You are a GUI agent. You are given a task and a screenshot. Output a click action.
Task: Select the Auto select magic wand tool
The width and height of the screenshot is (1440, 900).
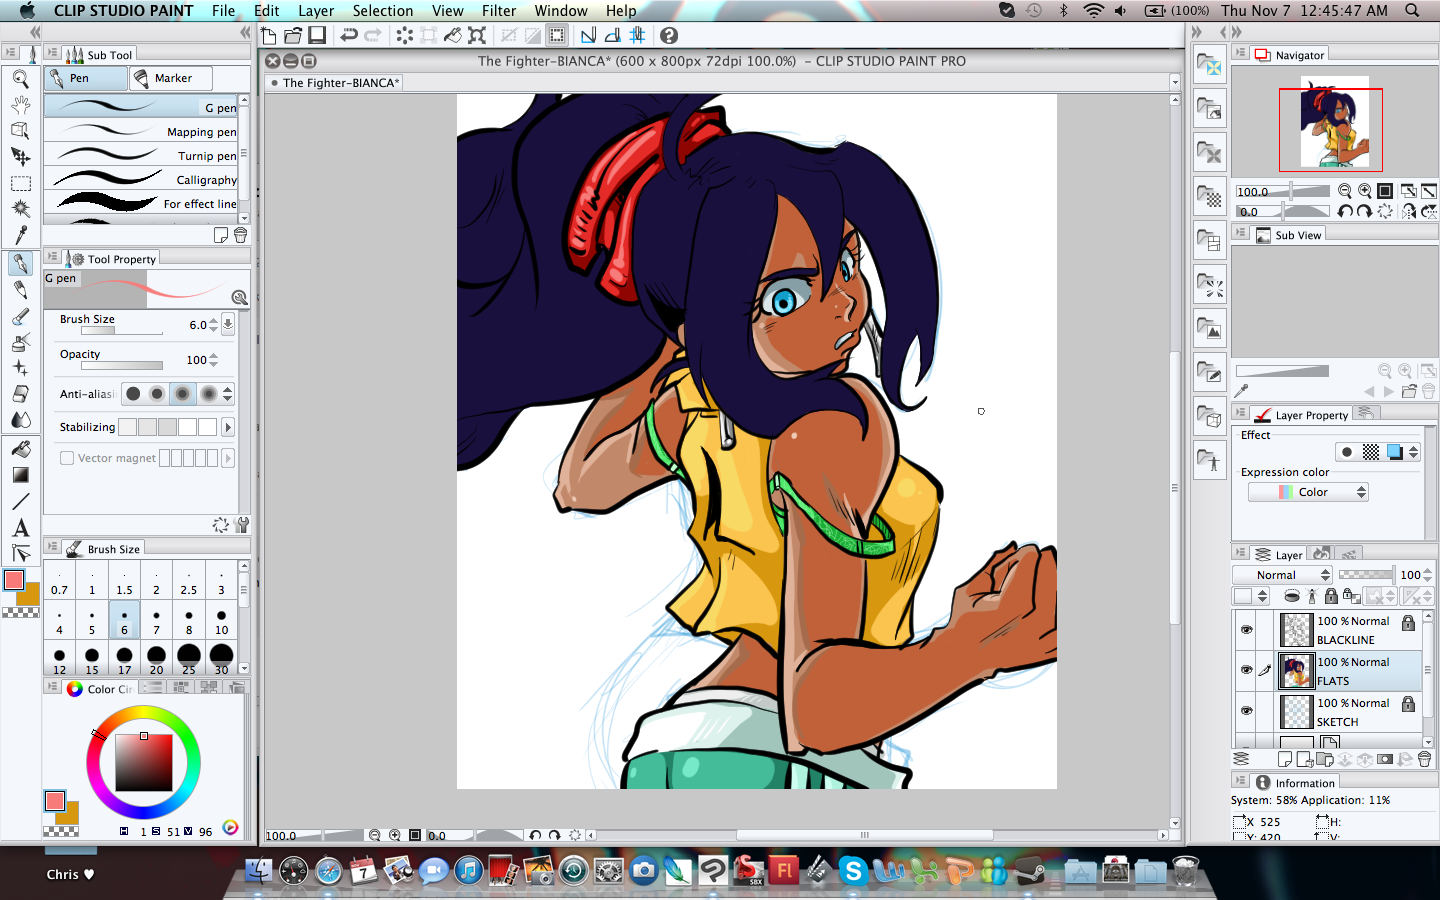click(20, 208)
